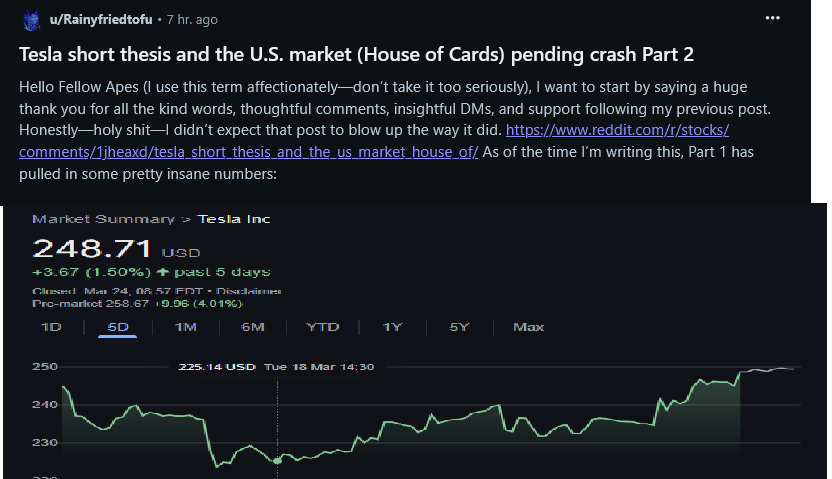Show the Max chart range
Viewport: 832px width, 479px height.
(x=528, y=327)
